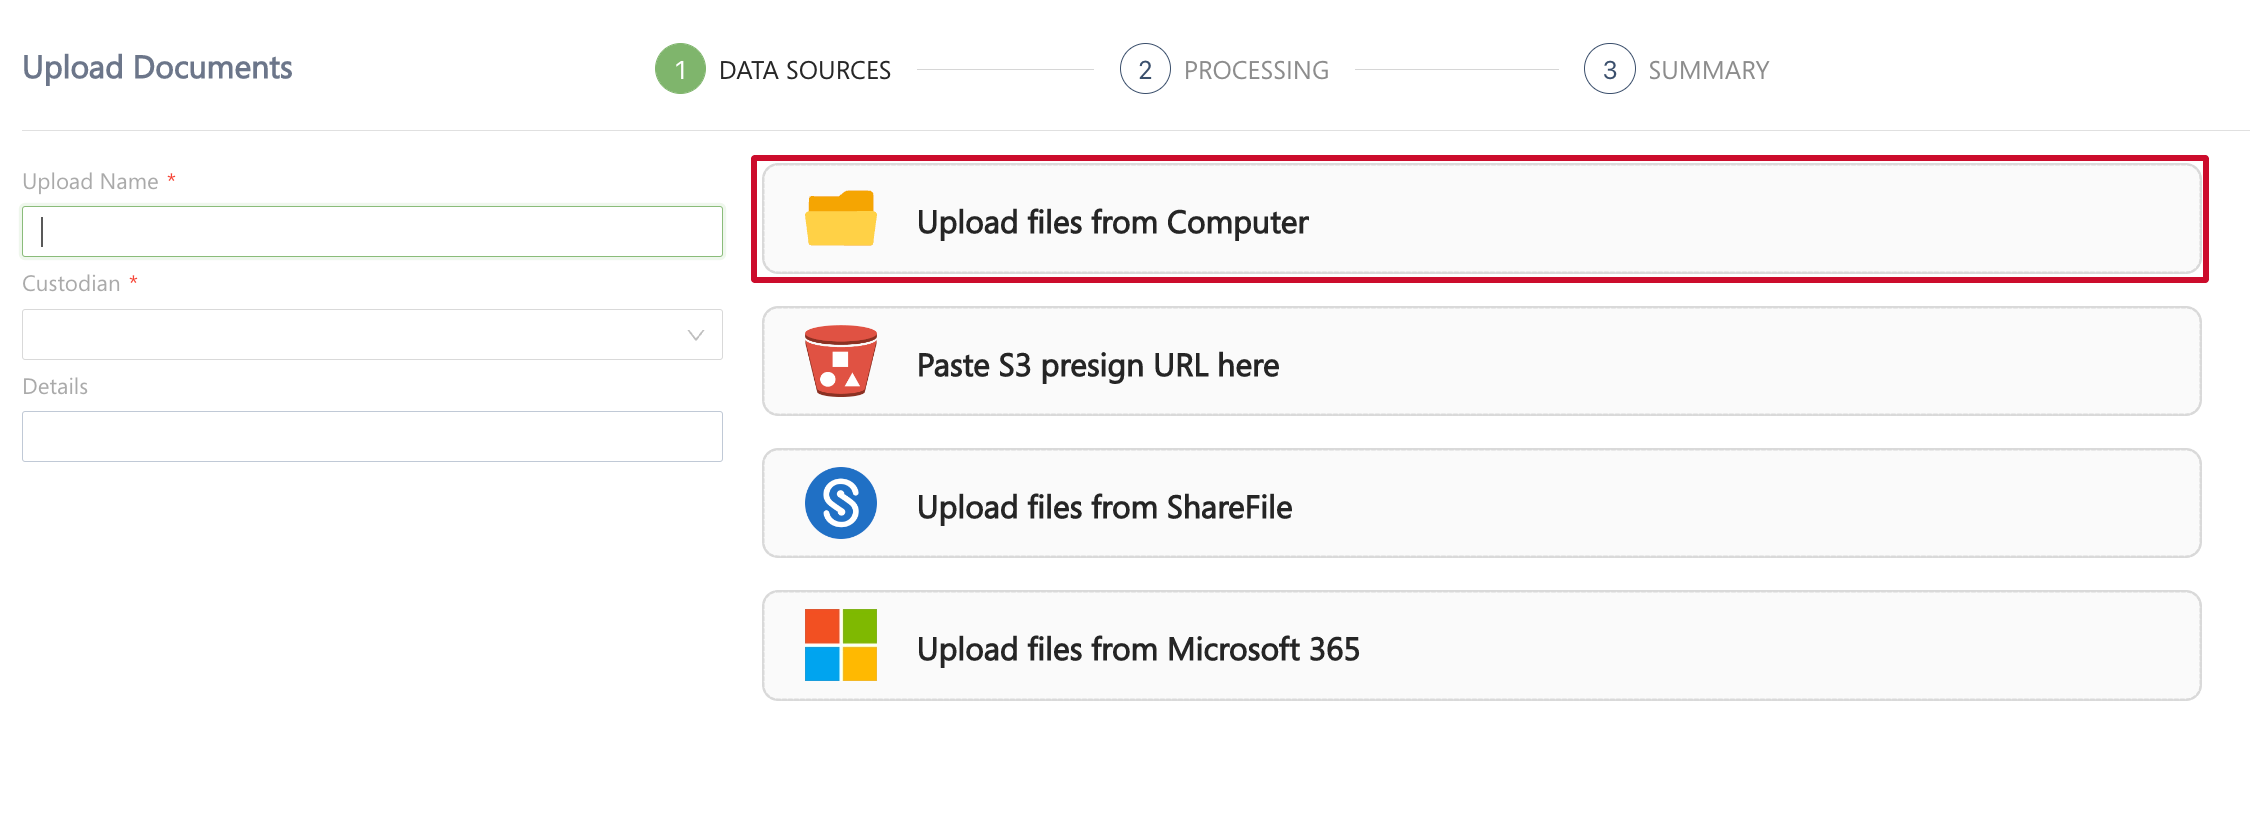This screenshot has width=2250, height=818.
Task: Click the yellow folder icon
Action: 840,219
